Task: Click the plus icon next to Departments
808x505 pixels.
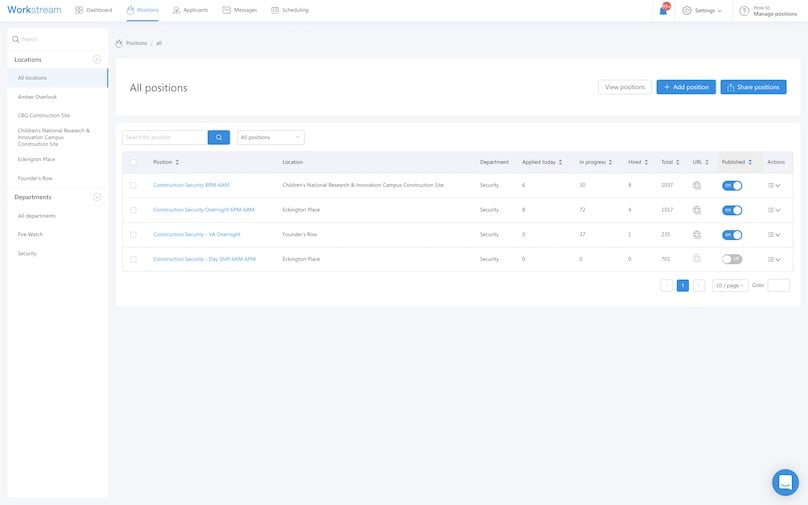Action: [97, 197]
